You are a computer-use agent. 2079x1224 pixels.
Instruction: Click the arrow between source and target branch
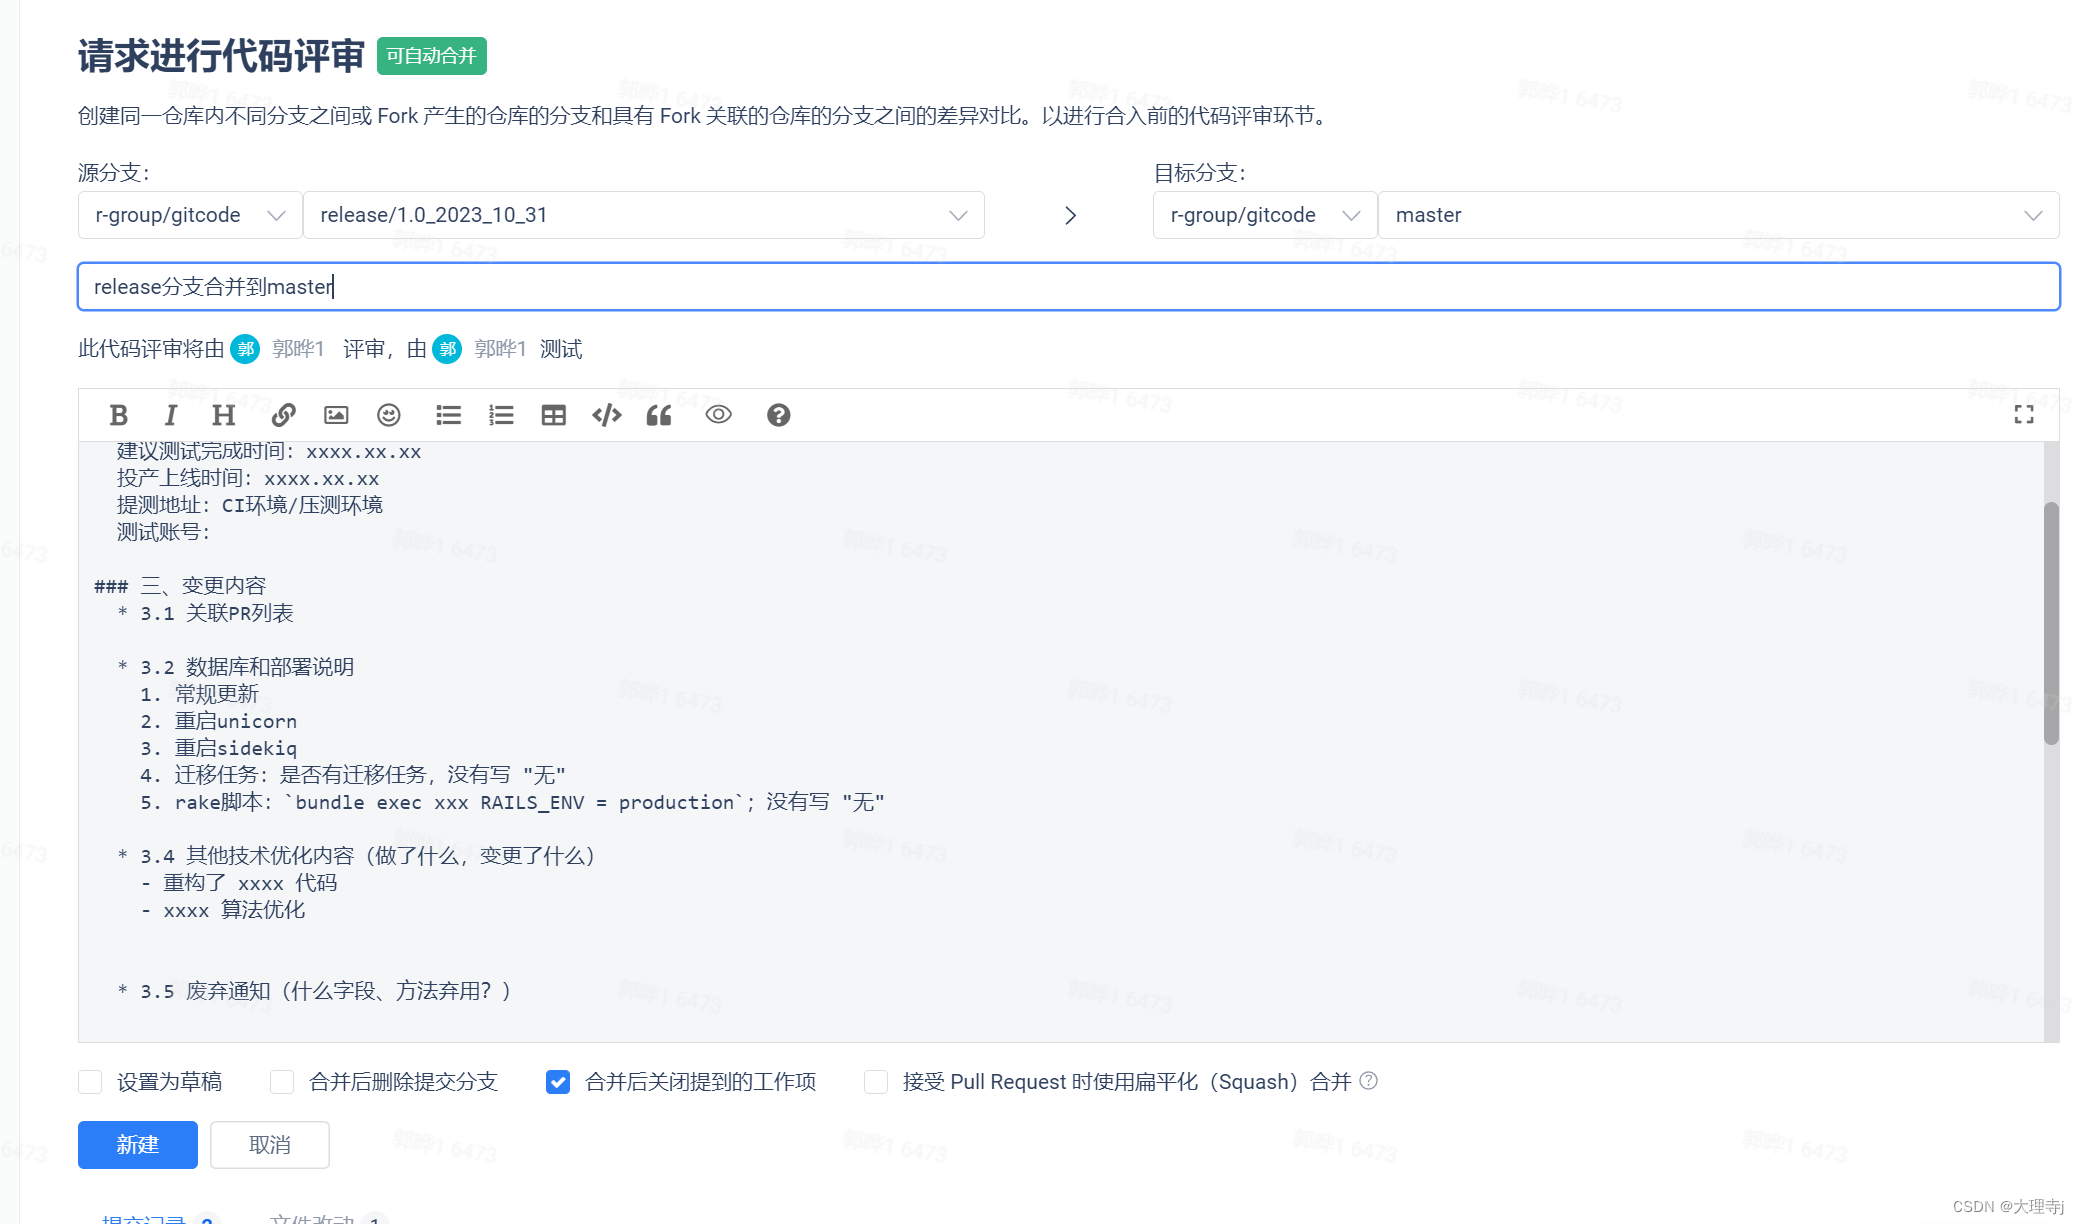click(x=1070, y=216)
